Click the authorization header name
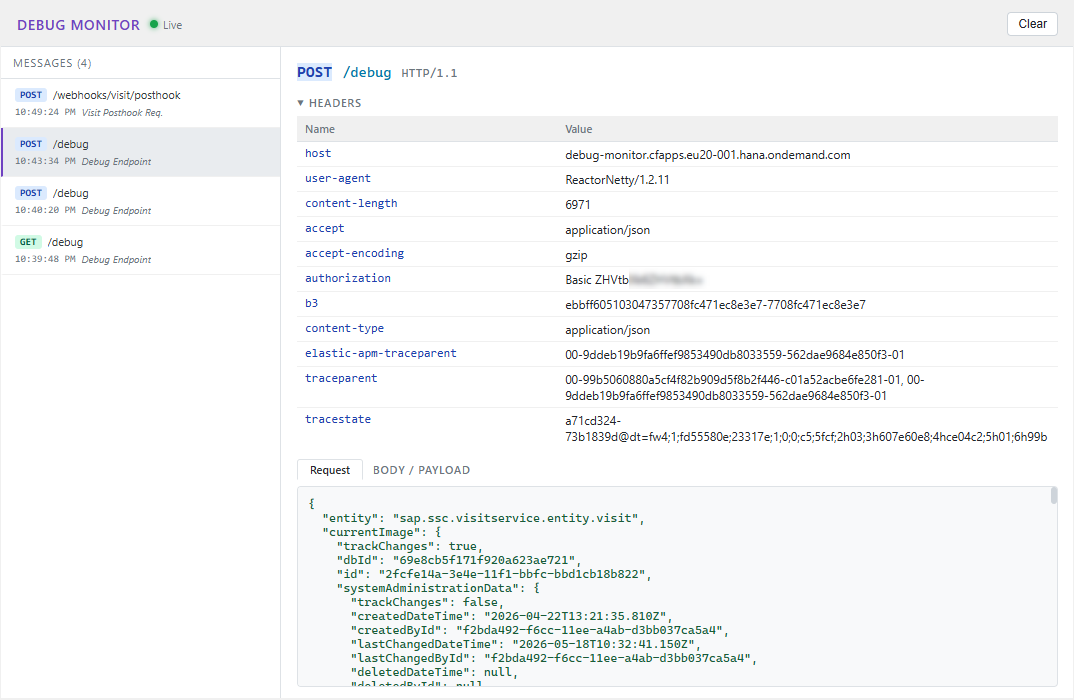Image resolution: width=1074 pixels, height=700 pixels. click(x=348, y=278)
